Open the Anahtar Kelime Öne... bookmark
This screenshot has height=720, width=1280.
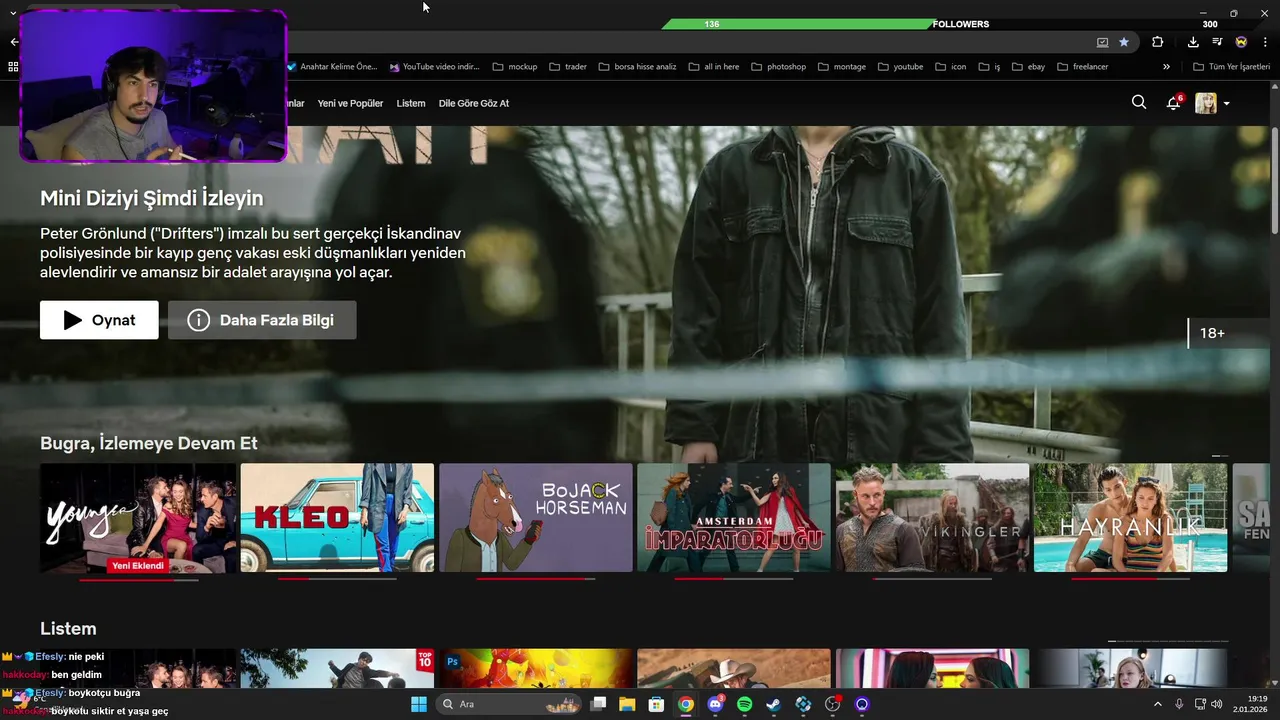332,67
